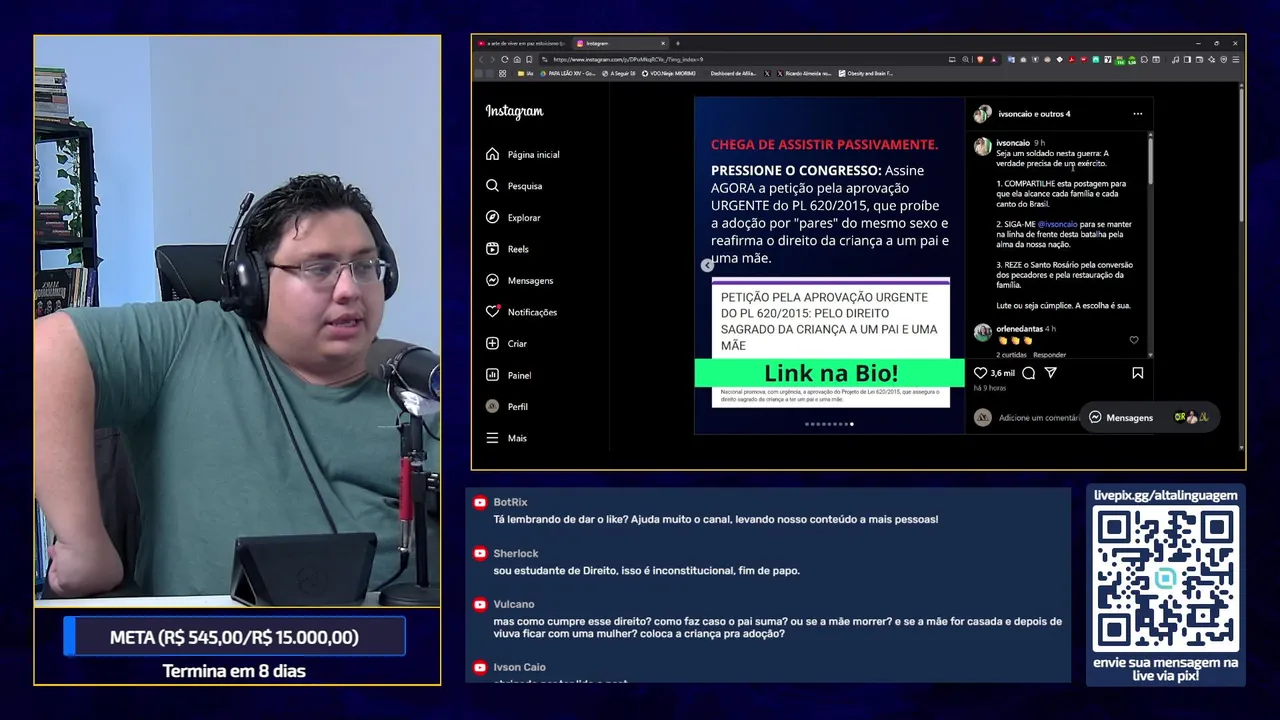The width and height of the screenshot is (1280, 720).
Task: Click carousel pagination dots under image
Action: (830, 424)
